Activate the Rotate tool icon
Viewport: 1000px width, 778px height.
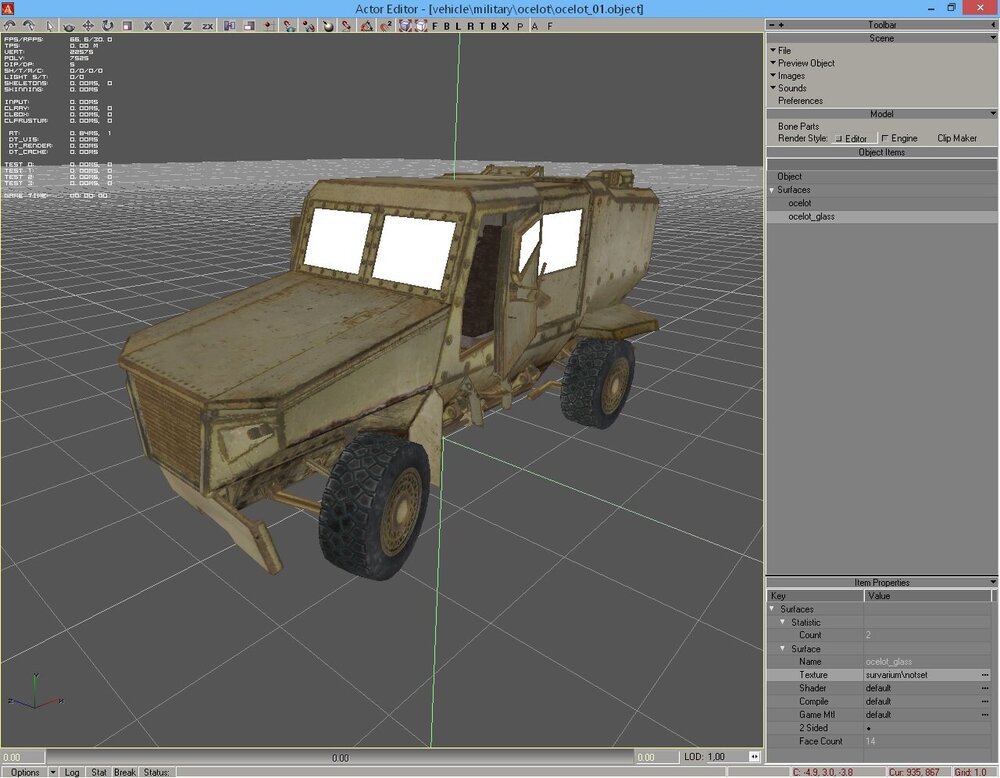[107, 25]
